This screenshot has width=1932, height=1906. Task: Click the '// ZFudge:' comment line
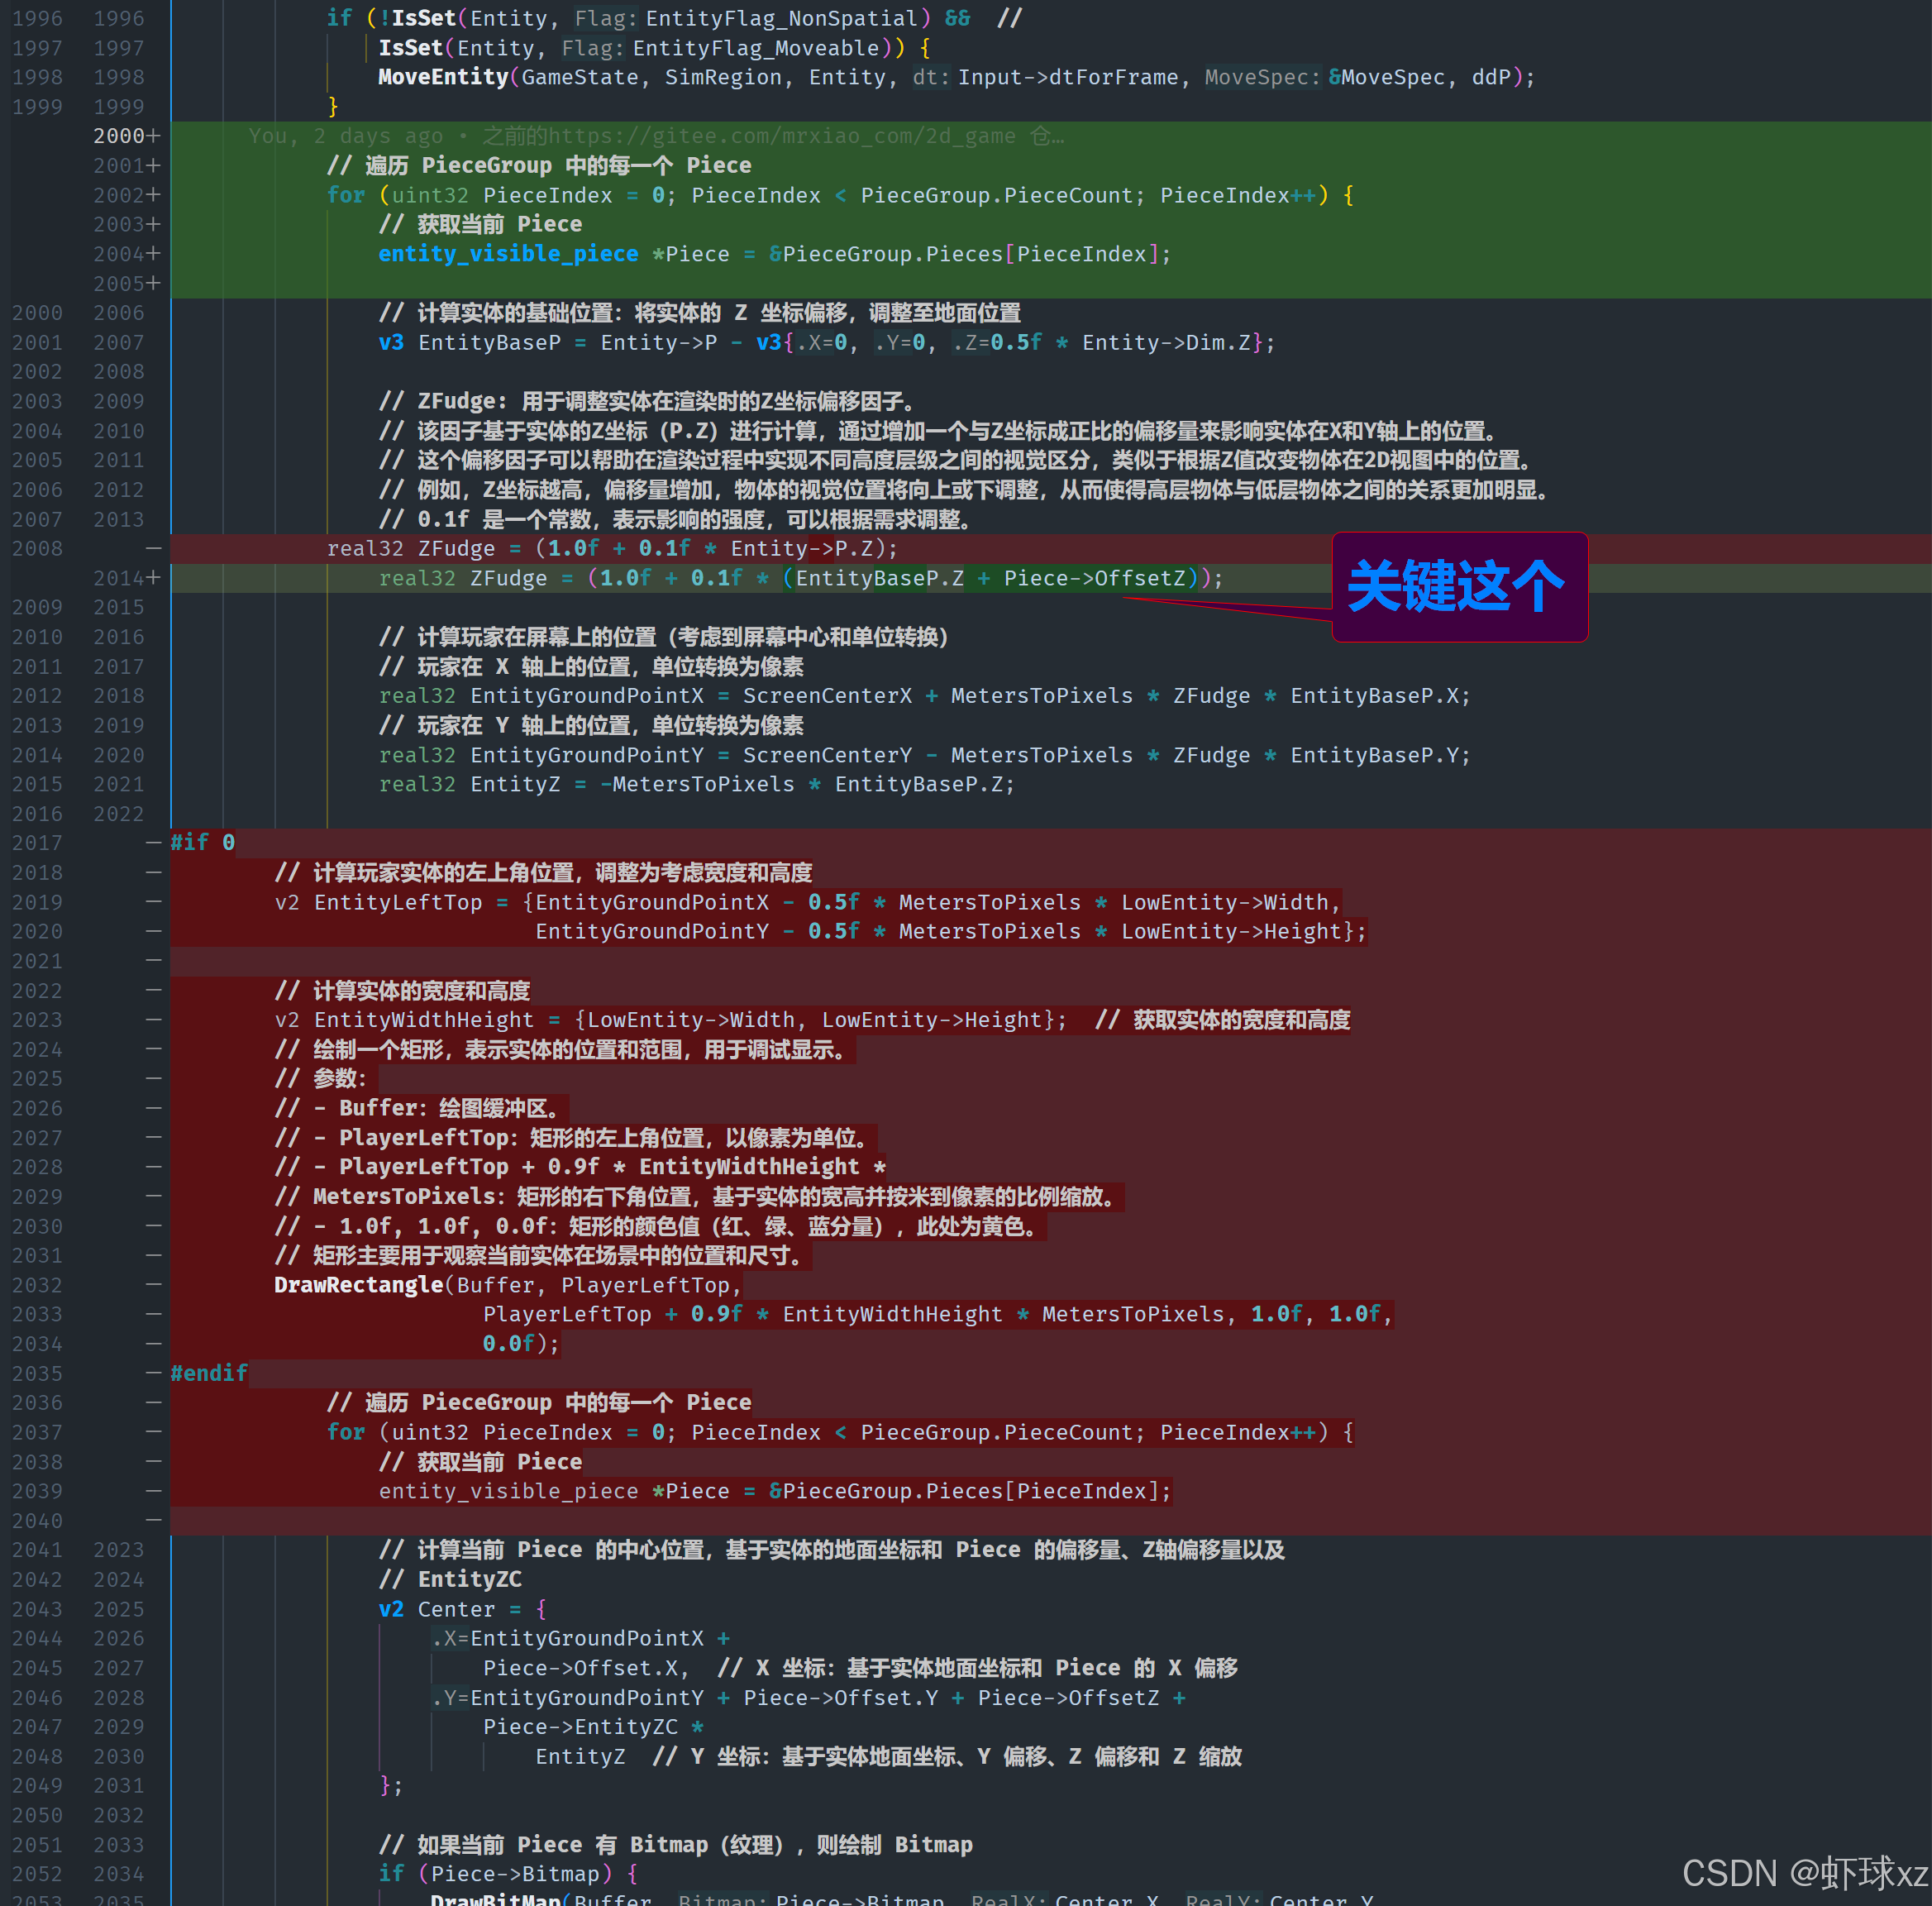click(x=647, y=401)
